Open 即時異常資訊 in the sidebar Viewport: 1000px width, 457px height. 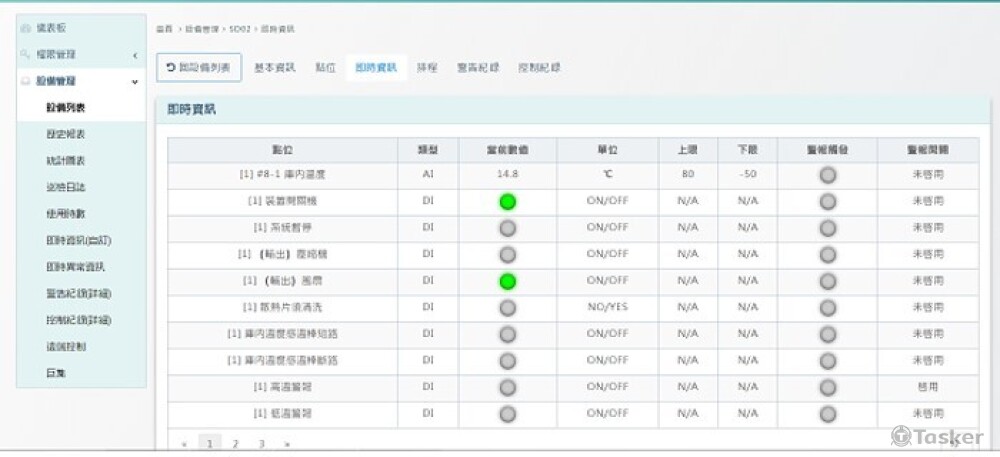75,267
